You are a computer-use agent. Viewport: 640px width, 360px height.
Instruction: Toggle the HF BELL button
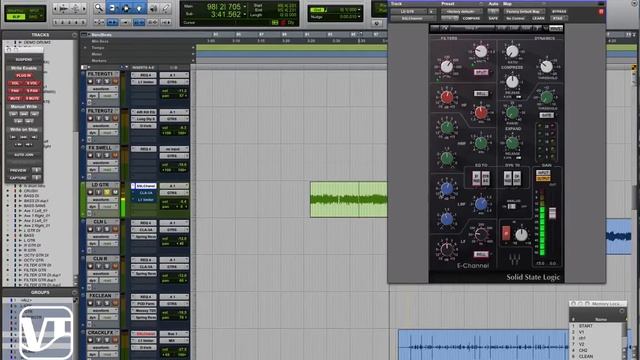pyautogui.click(x=481, y=93)
